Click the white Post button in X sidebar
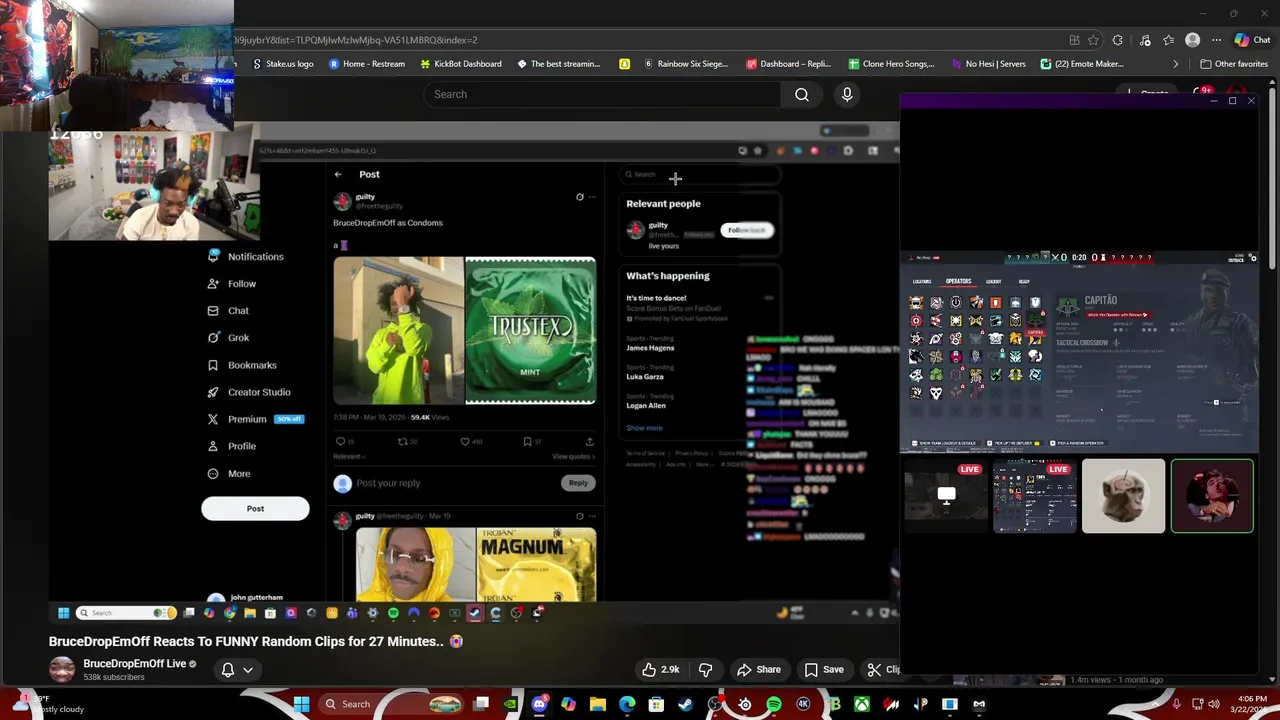Screen dimensions: 1280x720 tap(255, 508)
